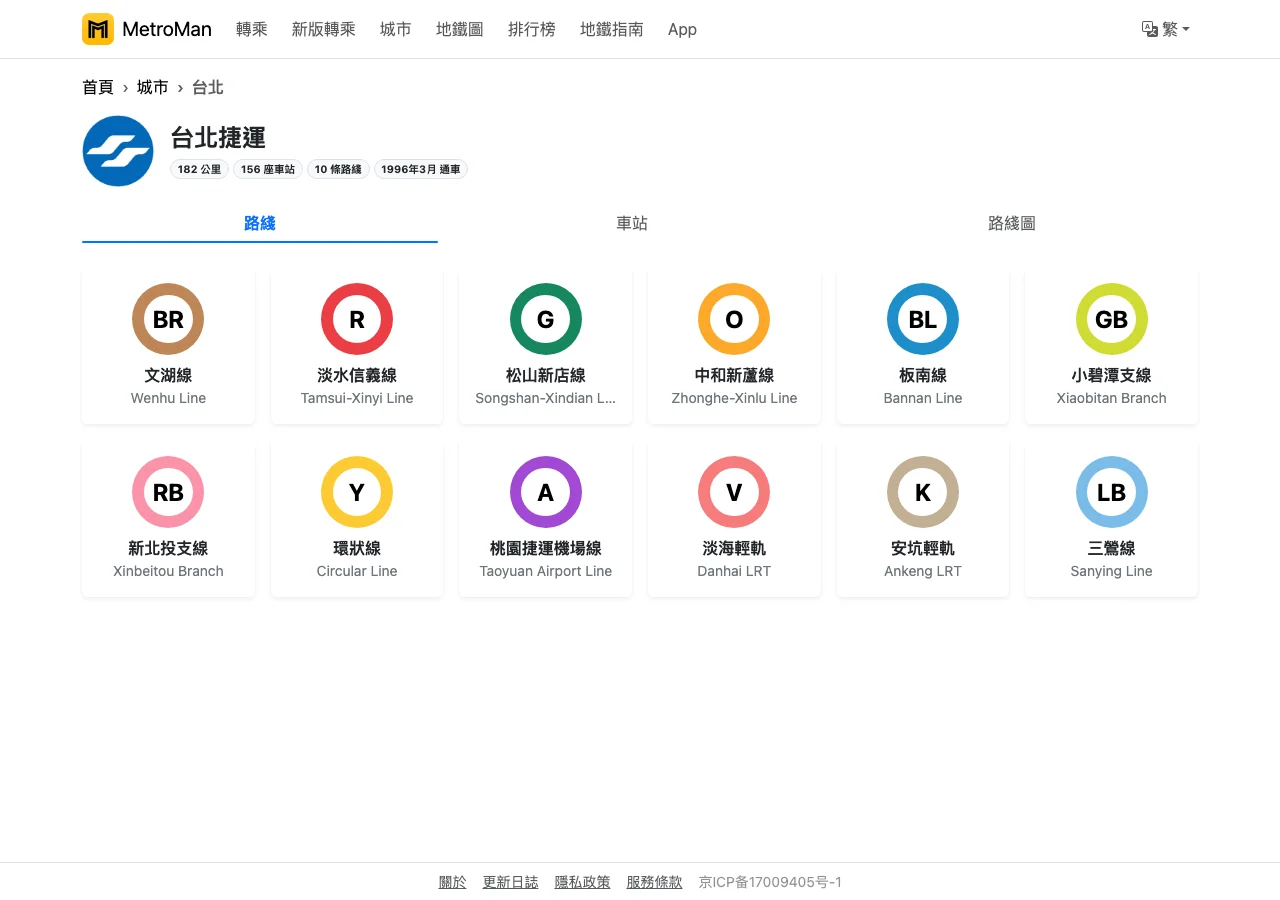Click the Zhonghe-Xinlu Line label
The height and width of the screenshot is (900, 1280).
734,398
